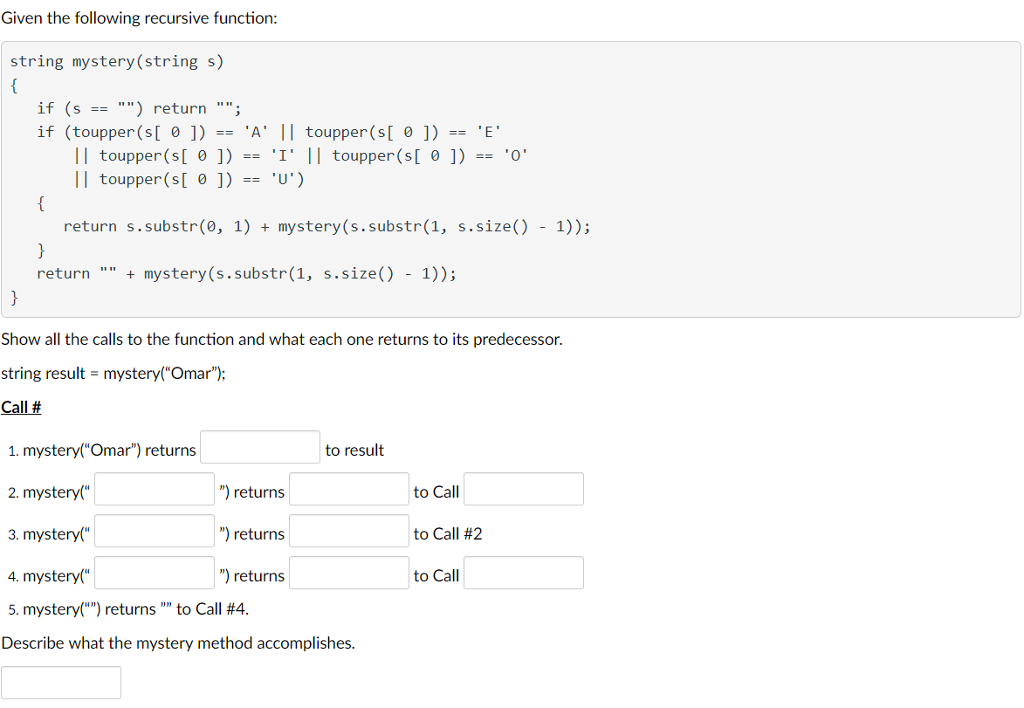1024x708 pixels.
Task: Click the argument field in Call #2
Action: [153, 488]
